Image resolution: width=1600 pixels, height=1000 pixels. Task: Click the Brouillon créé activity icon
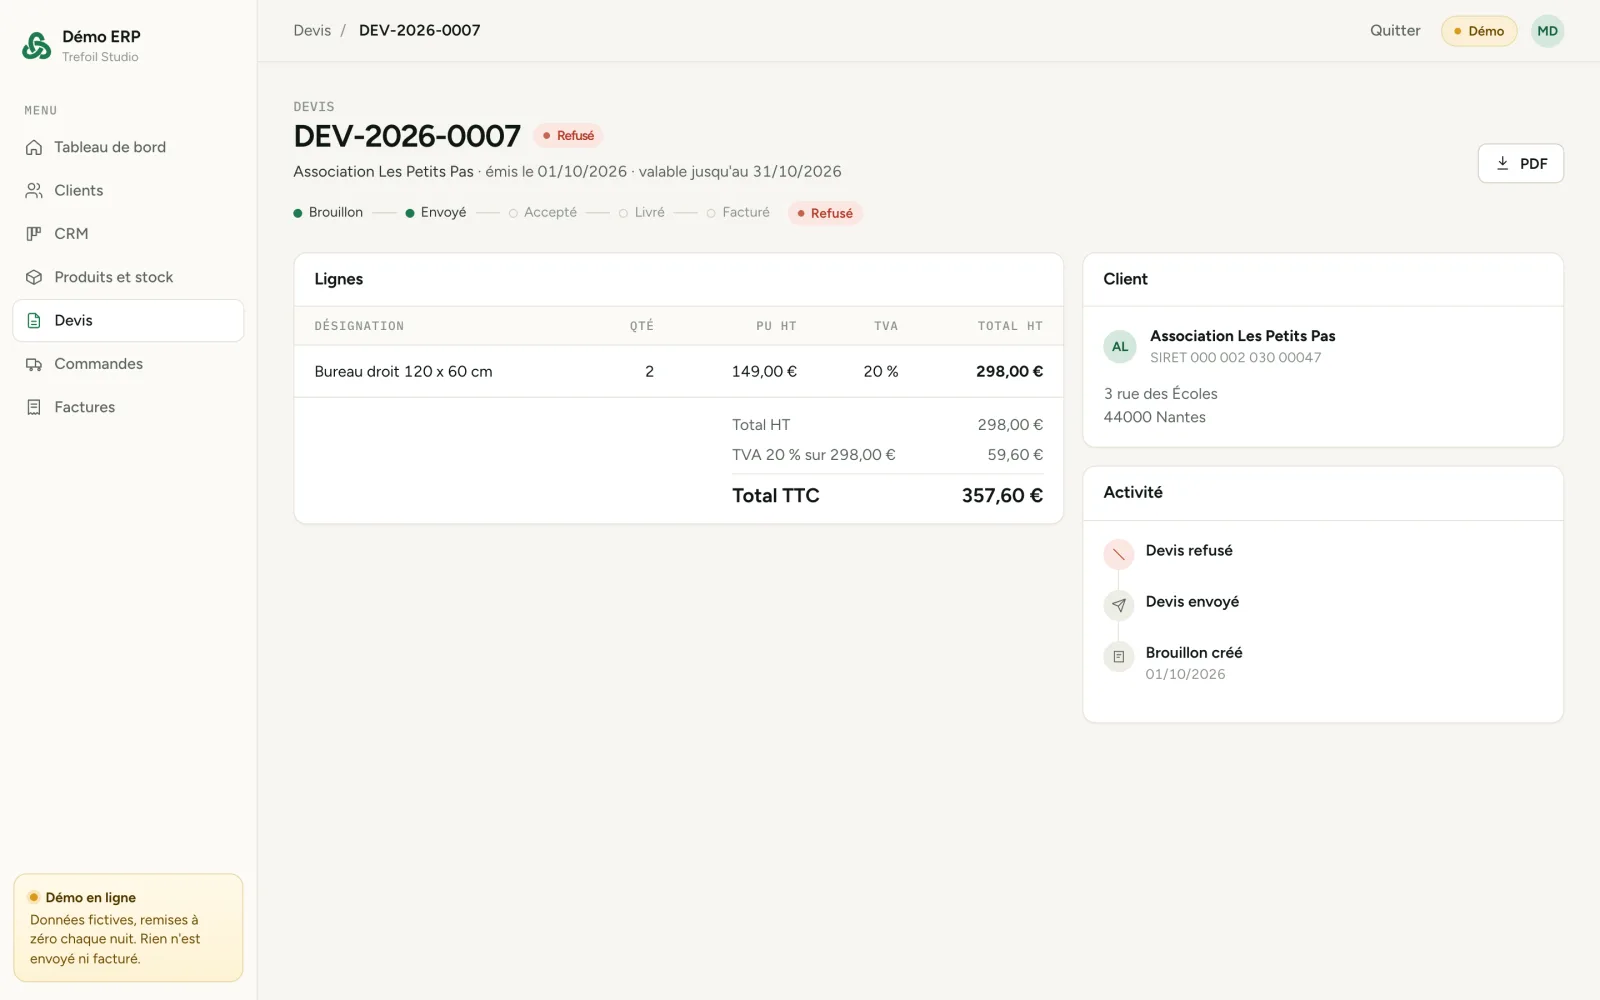tap(1119, 656)
